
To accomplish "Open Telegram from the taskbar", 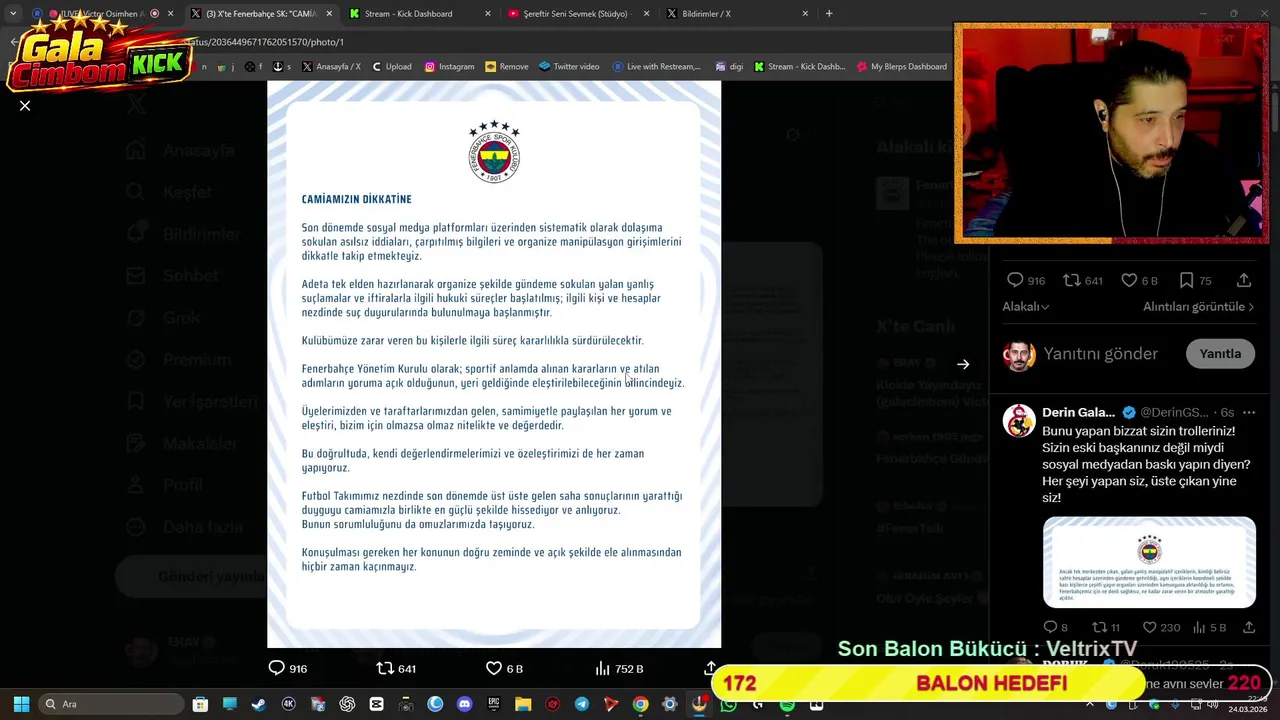I will pos(582,704).
